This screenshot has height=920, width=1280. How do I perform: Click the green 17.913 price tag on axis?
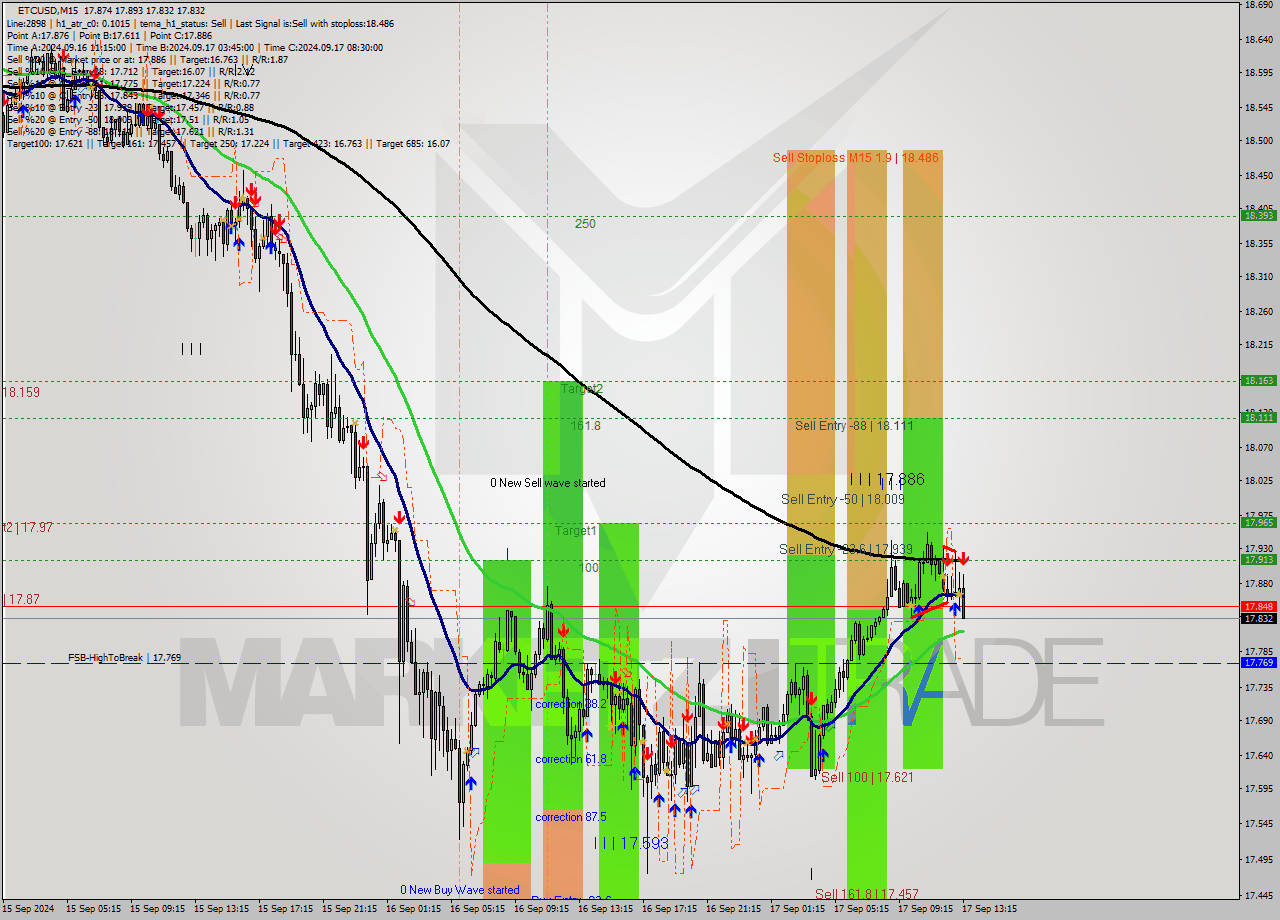(x=1258, y=559)
